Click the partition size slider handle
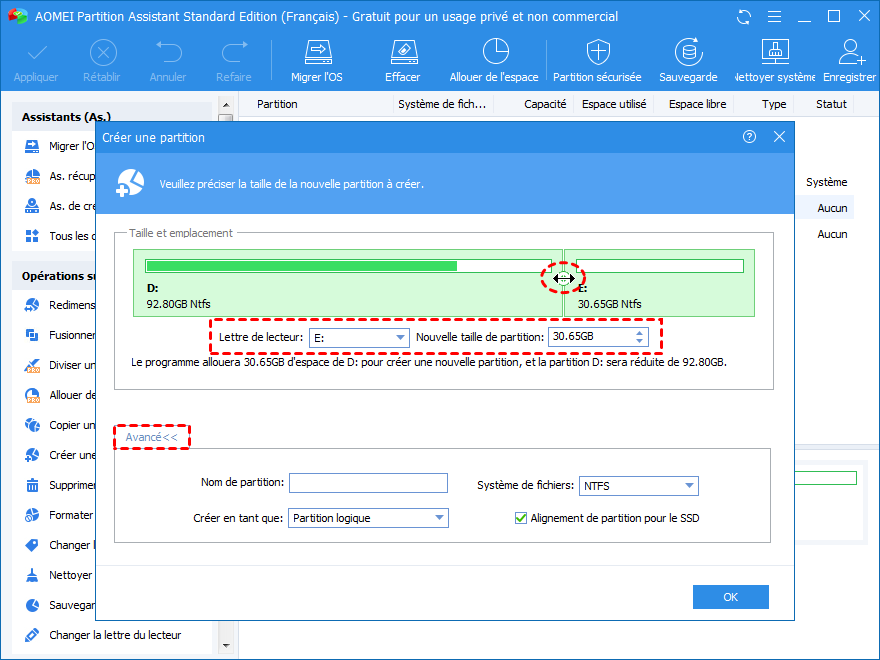The image size is (880, 660). click(563, 278)
